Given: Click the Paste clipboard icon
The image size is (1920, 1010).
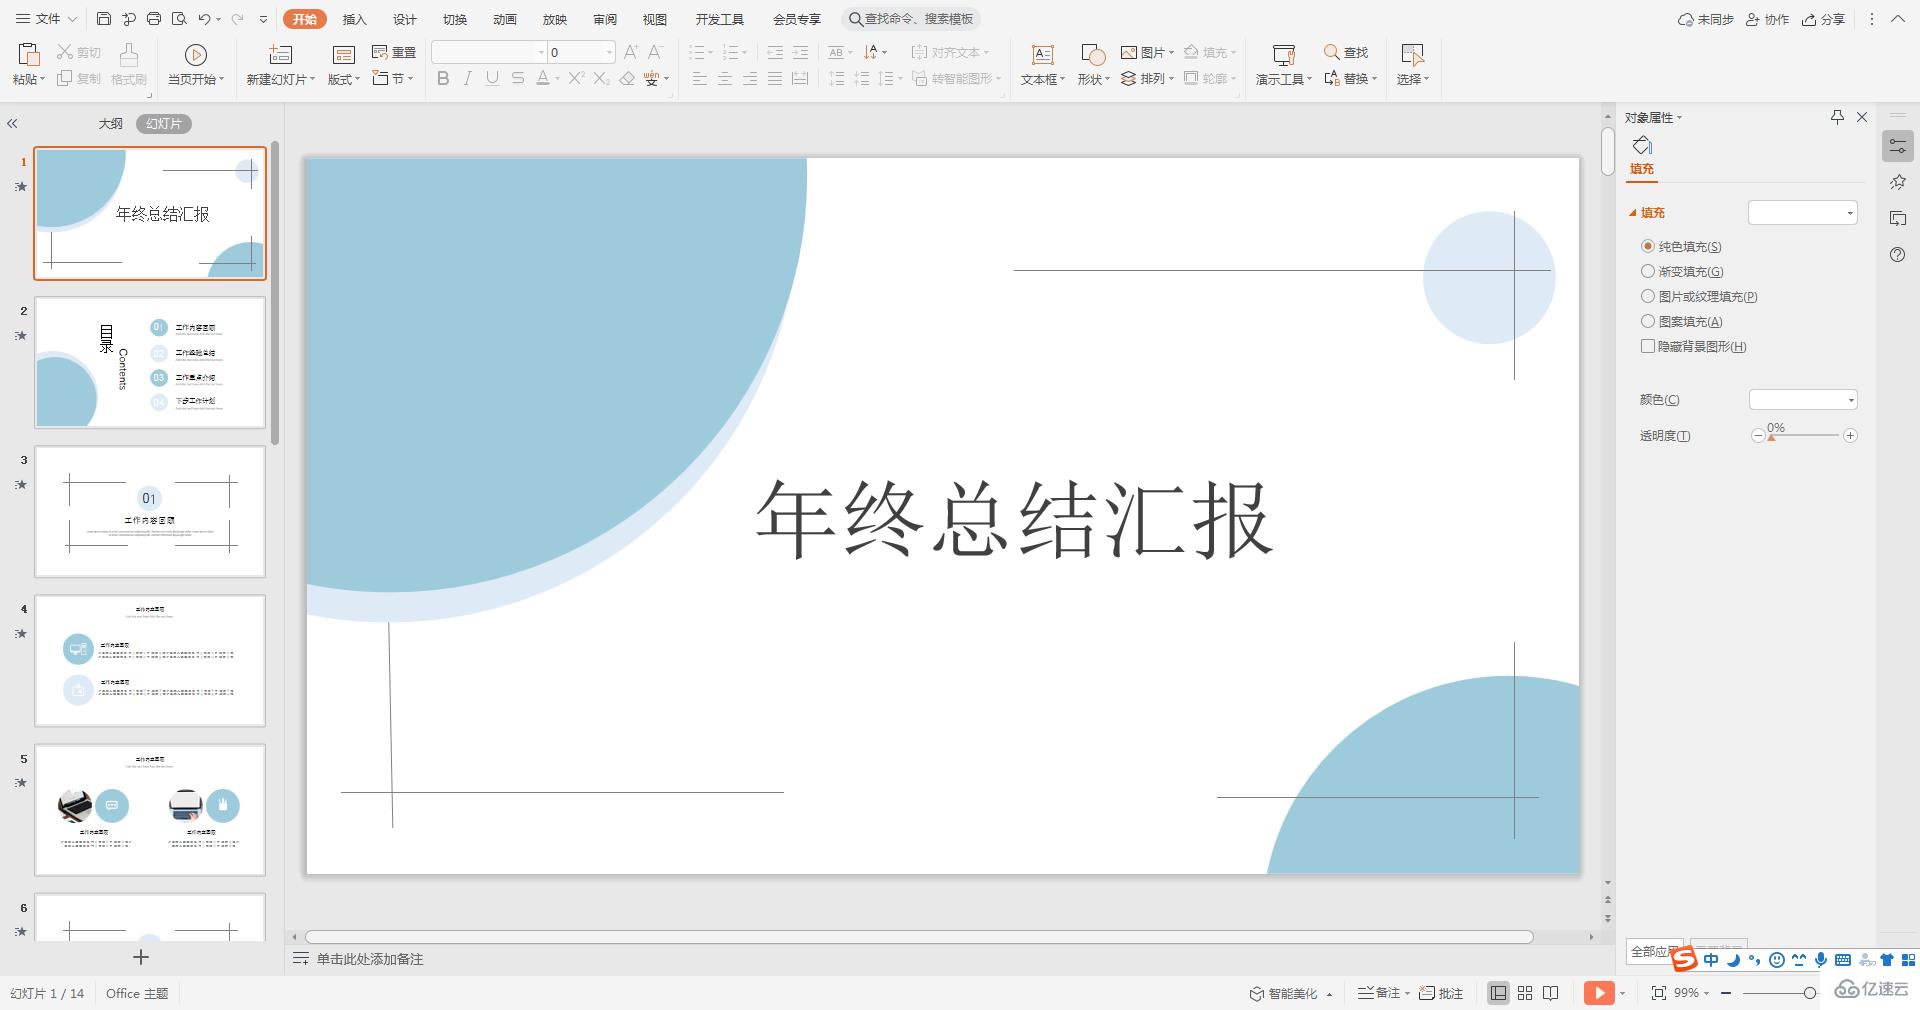Looking at the screenshot, I should point(29,54).
